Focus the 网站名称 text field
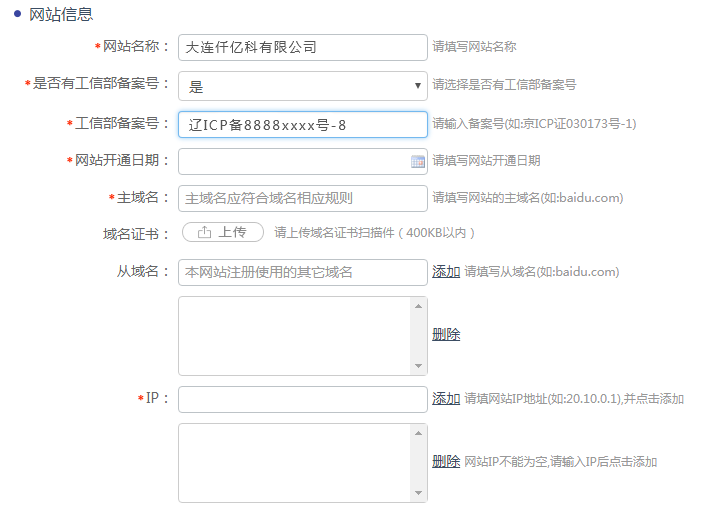 pyautogui.click(x=302, y=47)
